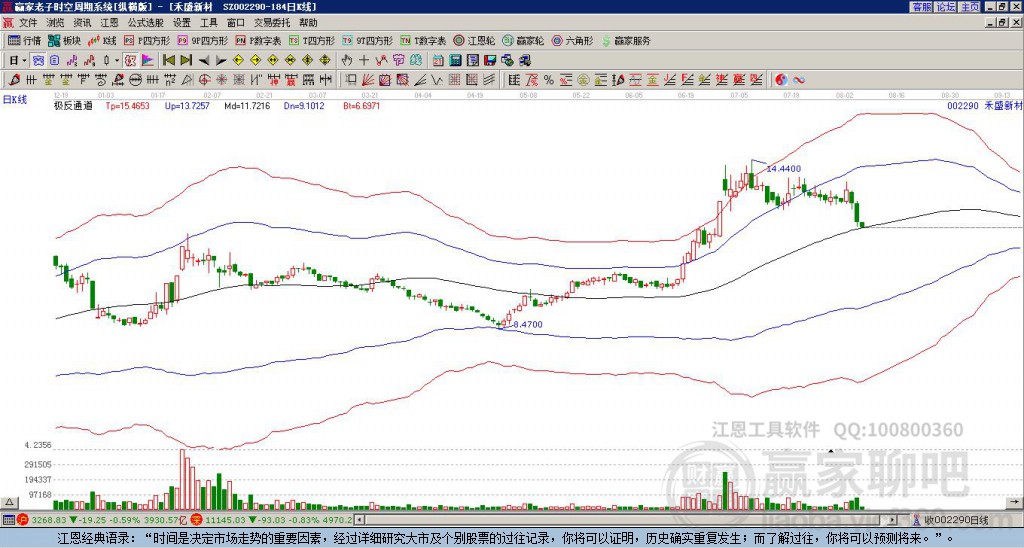Viewport: 1024px width, 548px height.
Task: Select the crosshair cursor tool
Action: pos(364,61)
